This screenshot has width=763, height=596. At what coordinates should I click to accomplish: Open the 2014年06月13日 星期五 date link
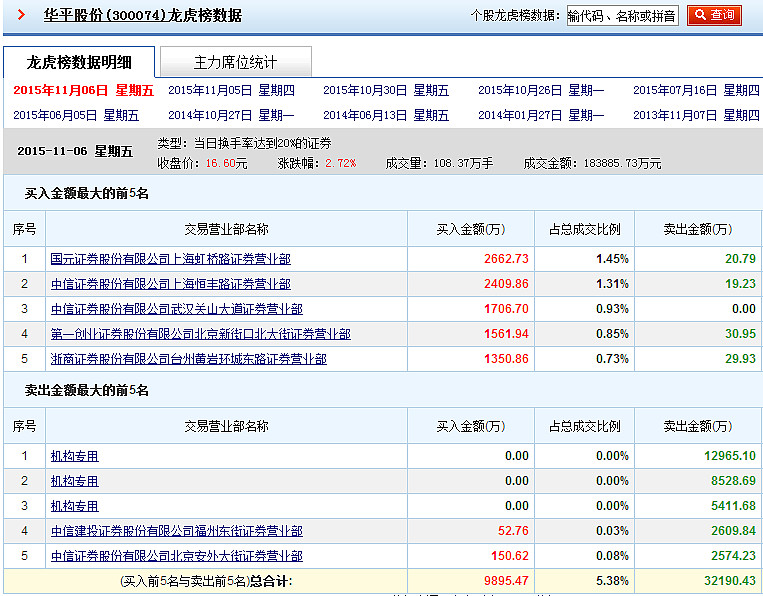(386, 115)
